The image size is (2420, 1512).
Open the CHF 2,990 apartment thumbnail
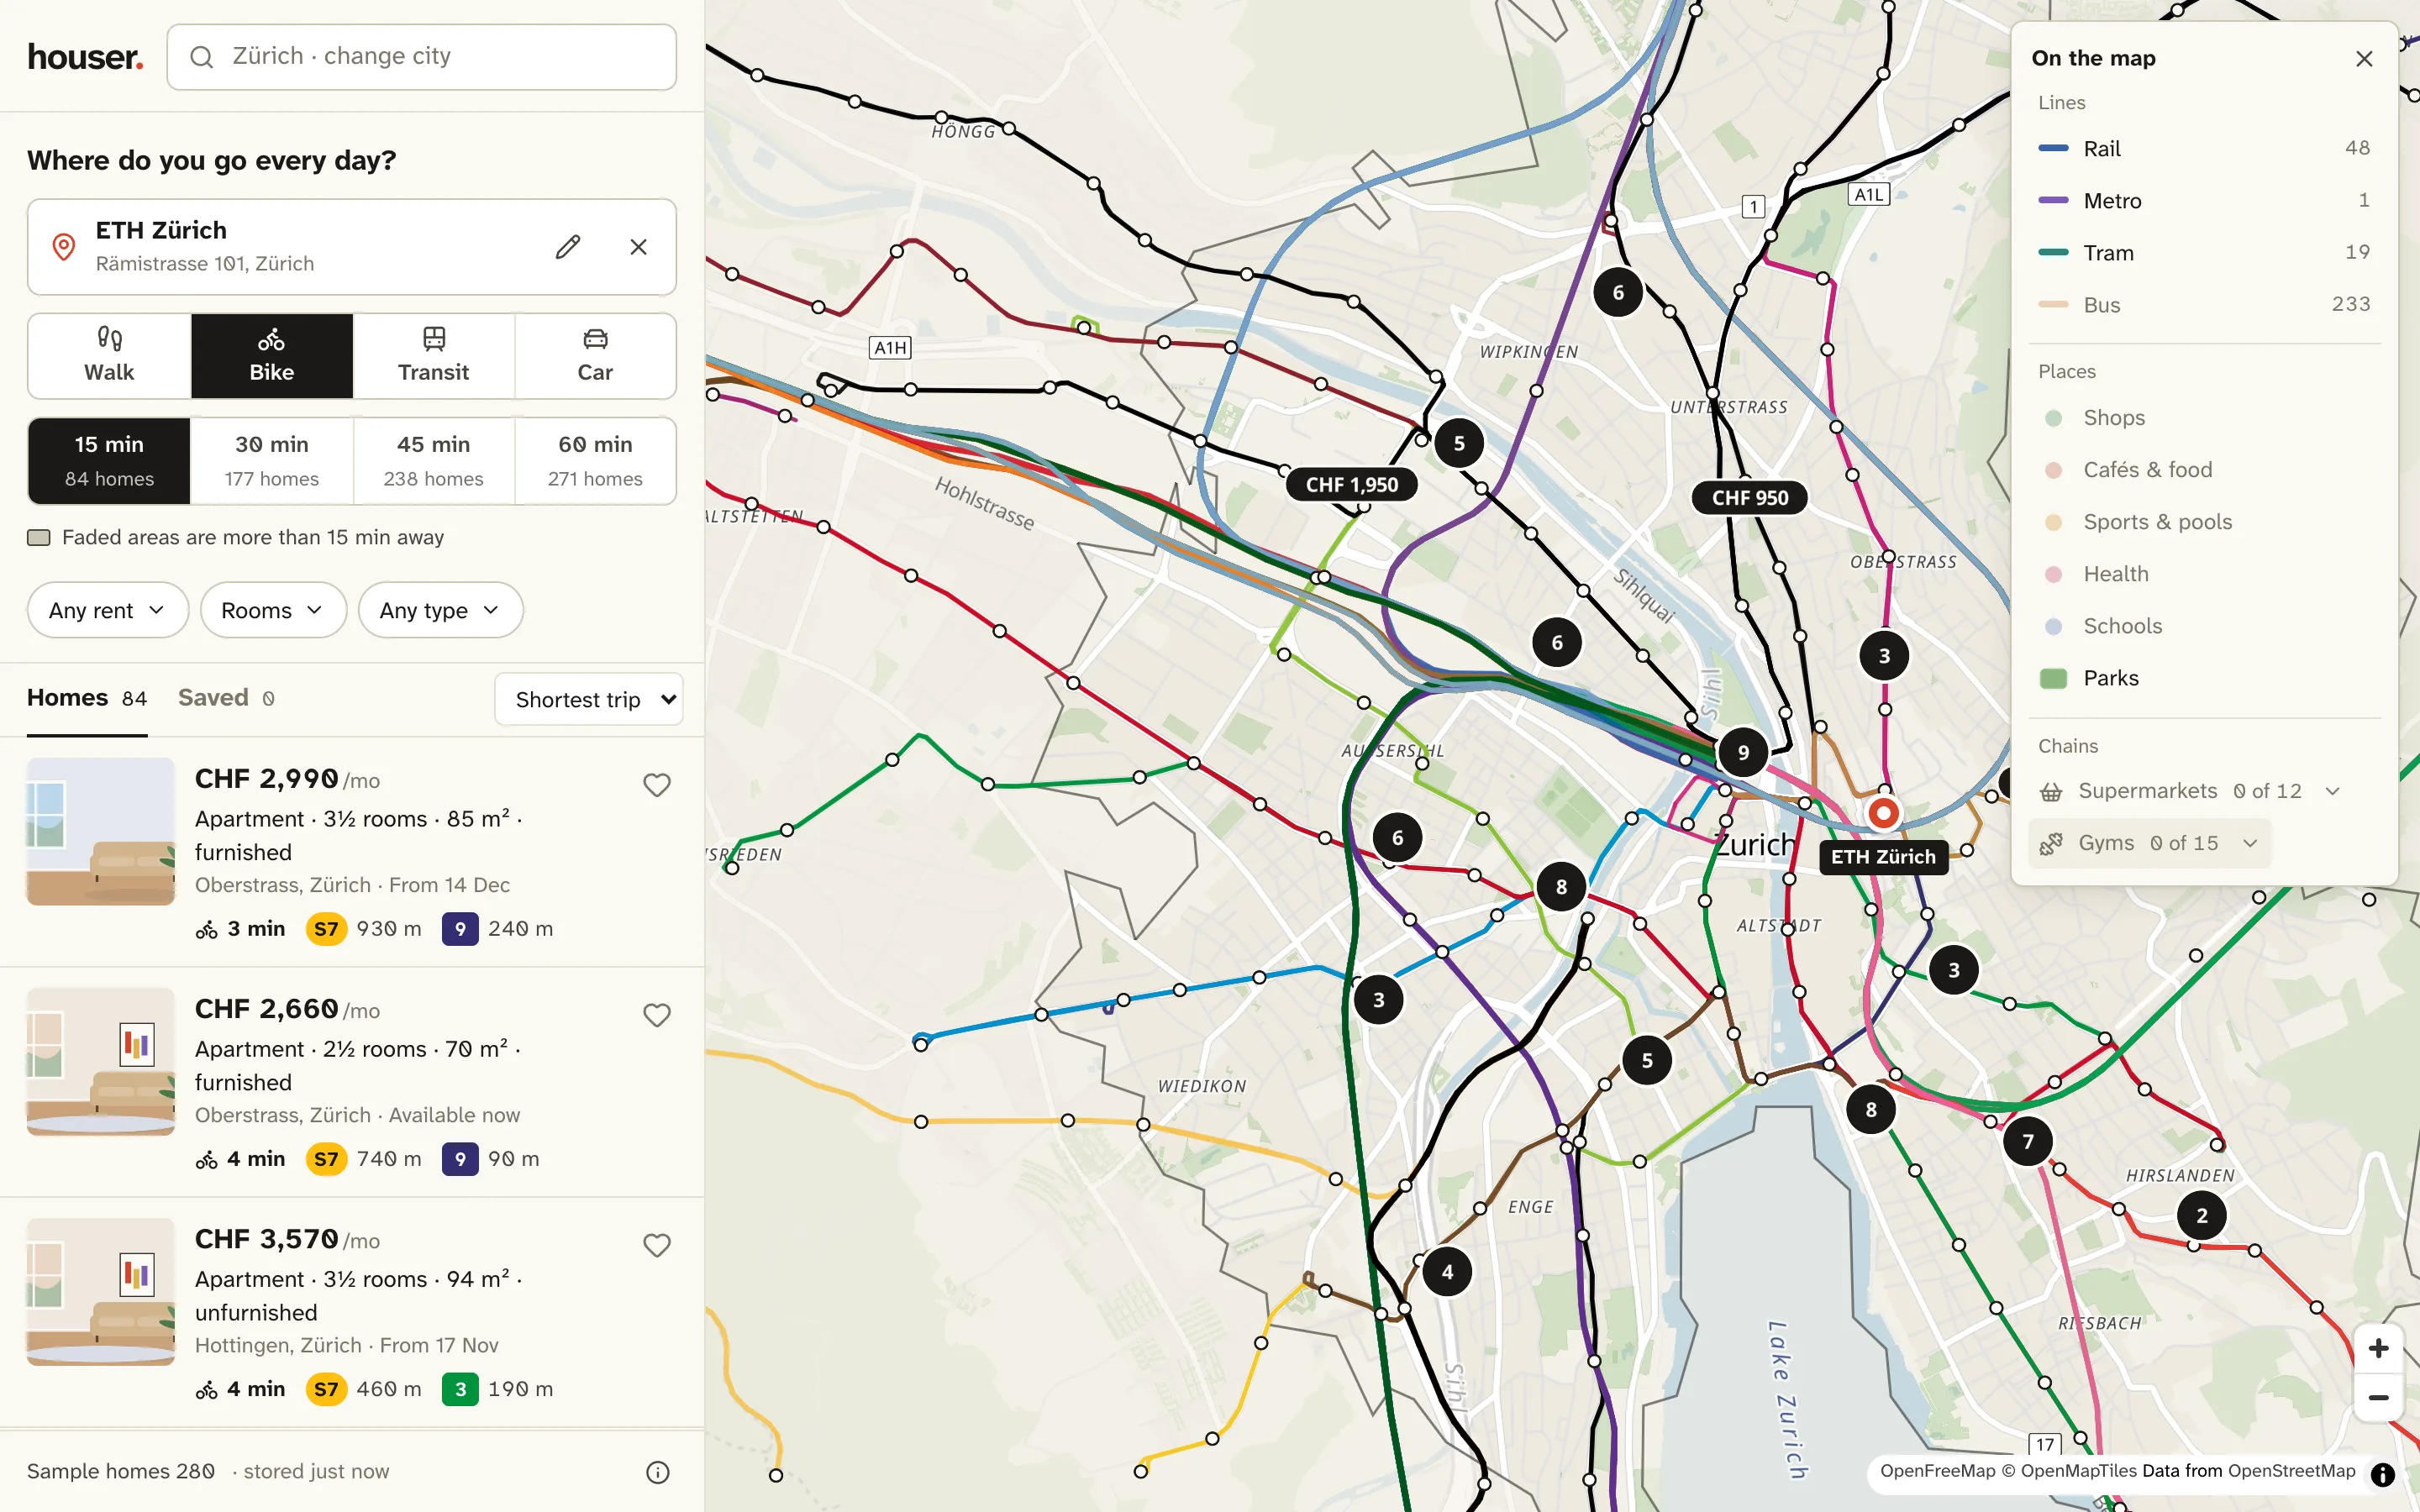point(101,832)
